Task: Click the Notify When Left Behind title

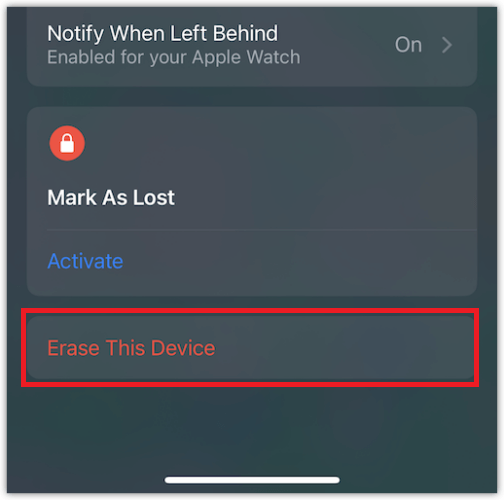Action: pyautogui.click(x=162, y=33)
